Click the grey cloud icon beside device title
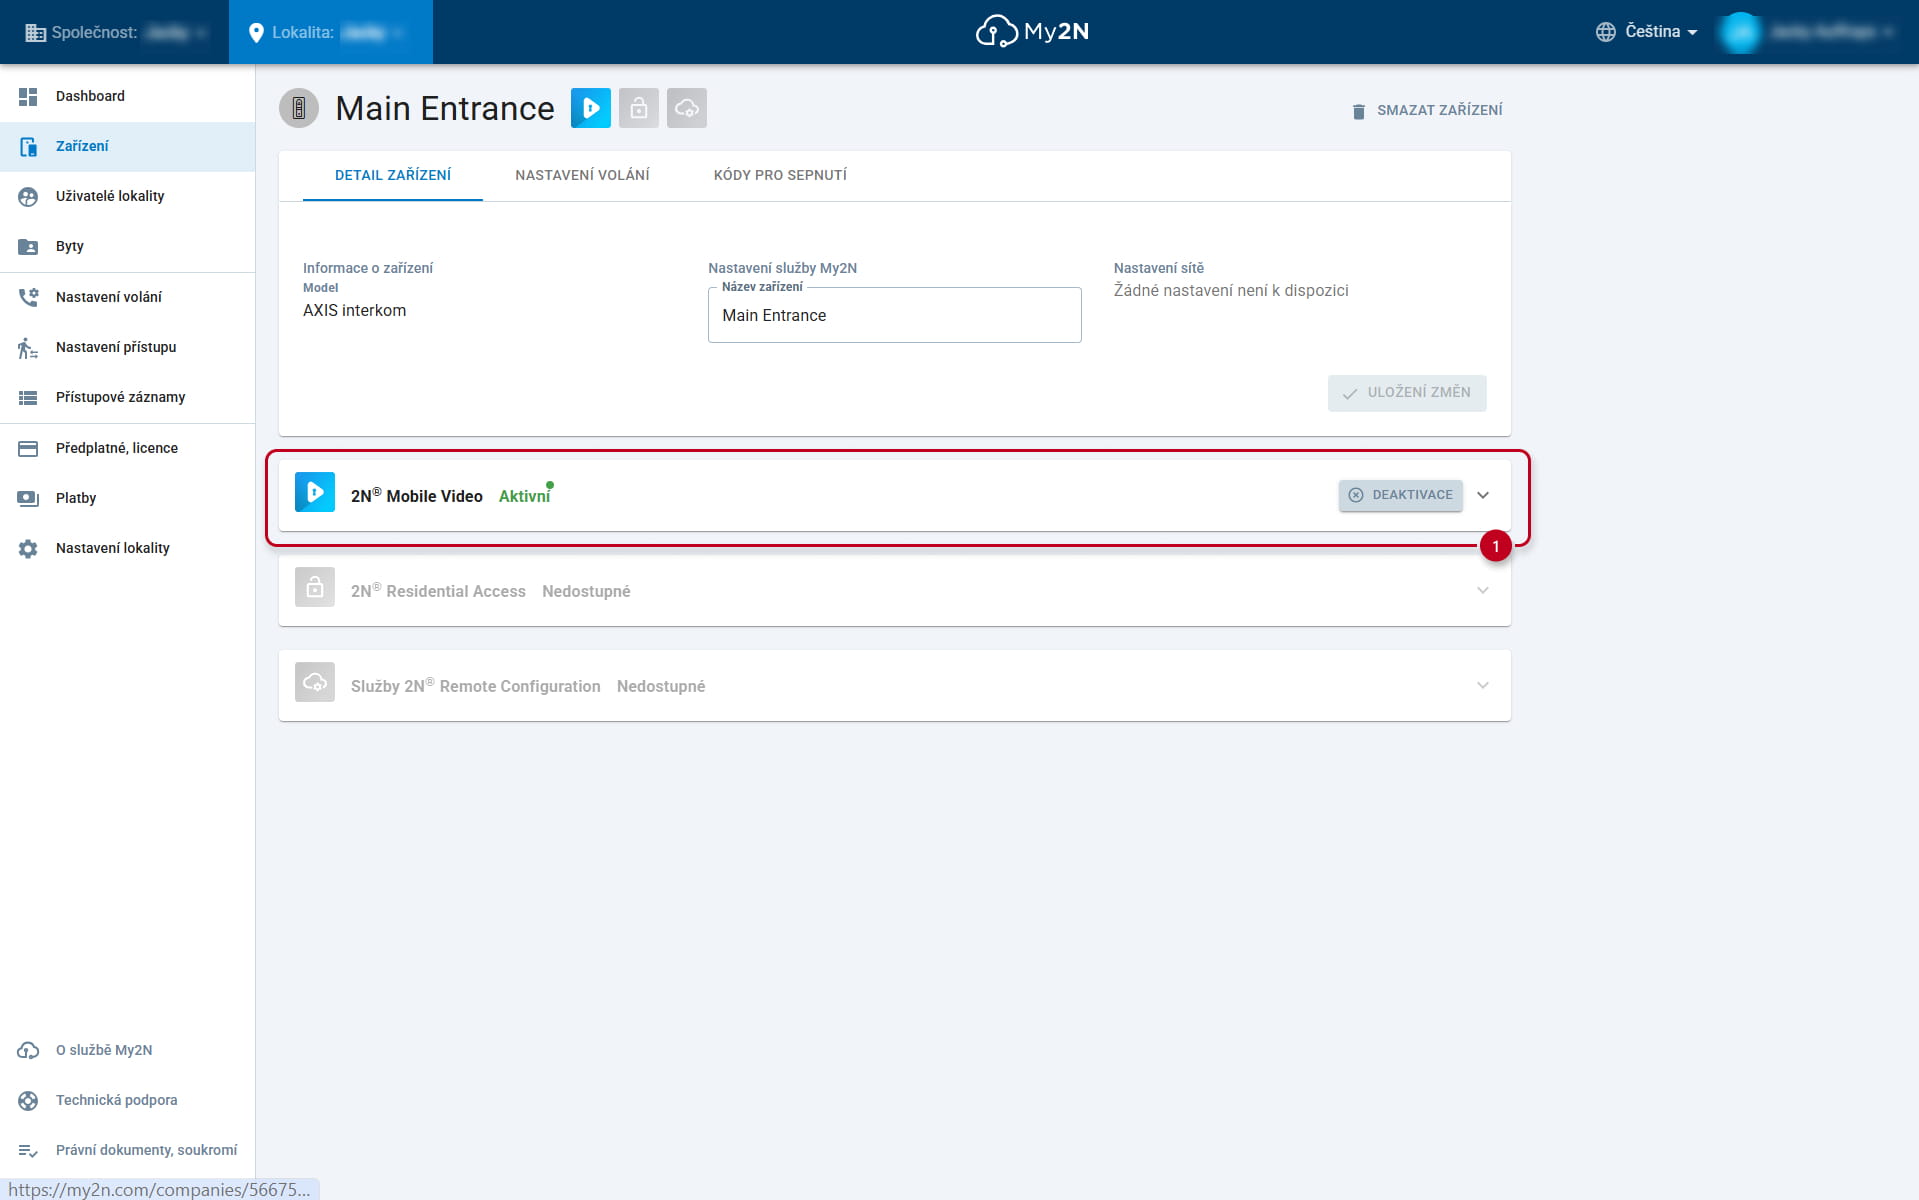1919x1200 pixels. coord(687,108)
